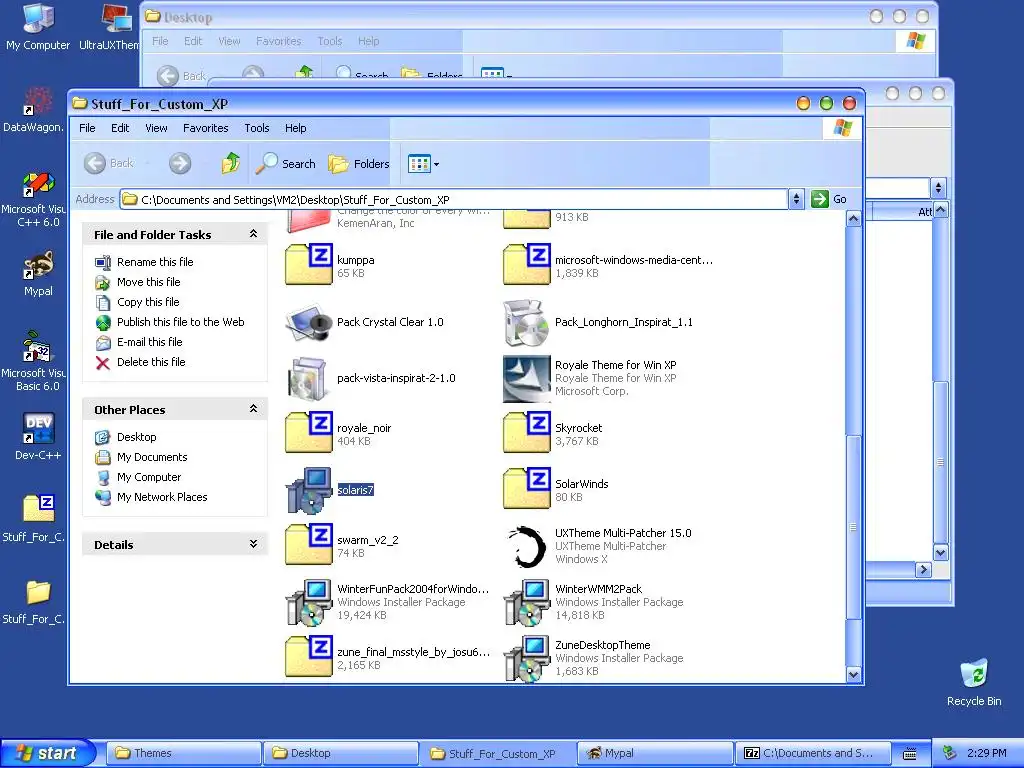Select ZuneDesktopTheme installer icon
The image size is (1024, 768).
527,658
